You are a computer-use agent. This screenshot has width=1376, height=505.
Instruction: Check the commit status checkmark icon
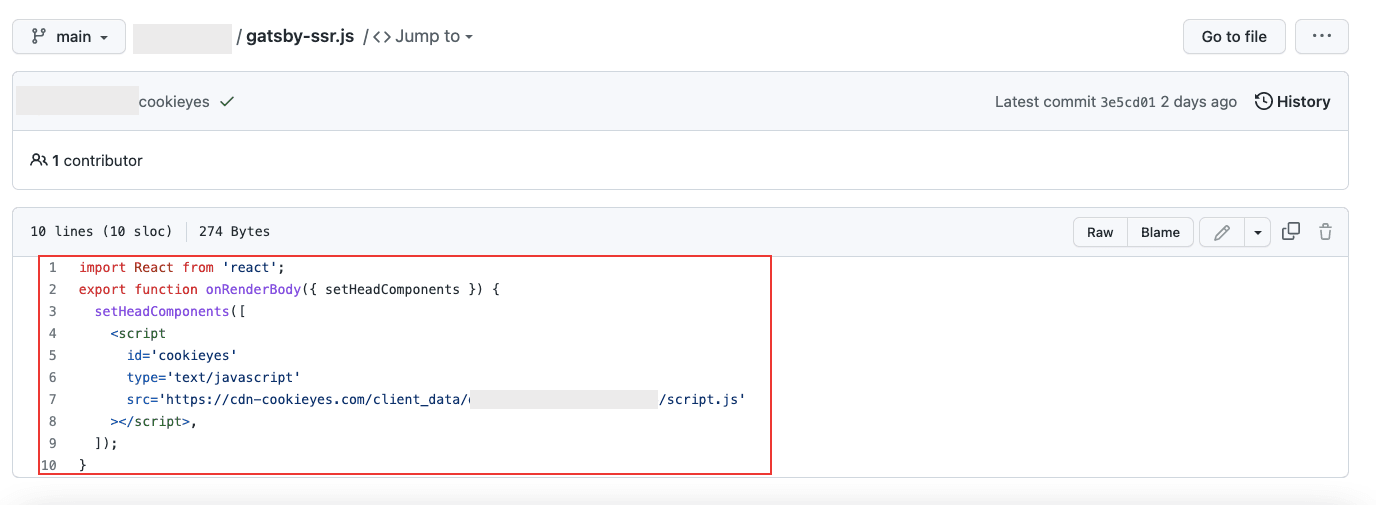[227, 102]
